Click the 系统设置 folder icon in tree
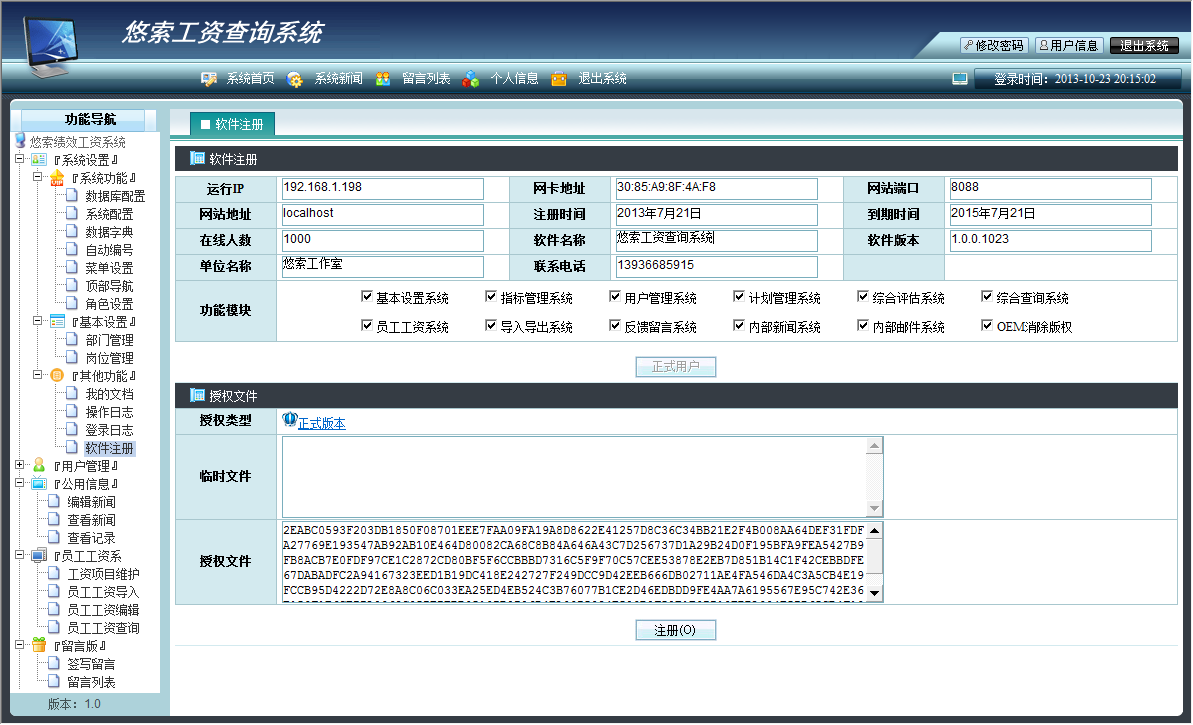This screenshot has width=1193, height=725. click(x=40, y=160)
